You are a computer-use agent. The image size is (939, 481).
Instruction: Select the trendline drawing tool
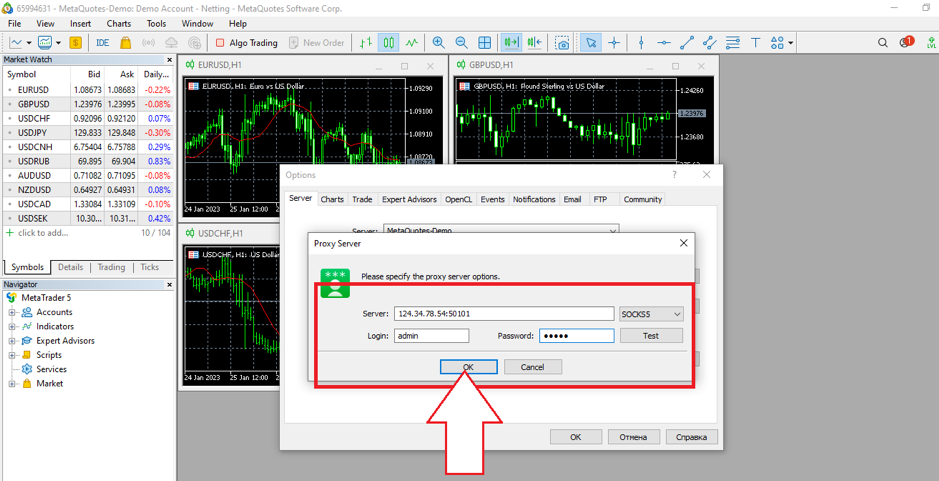[687, 43]
